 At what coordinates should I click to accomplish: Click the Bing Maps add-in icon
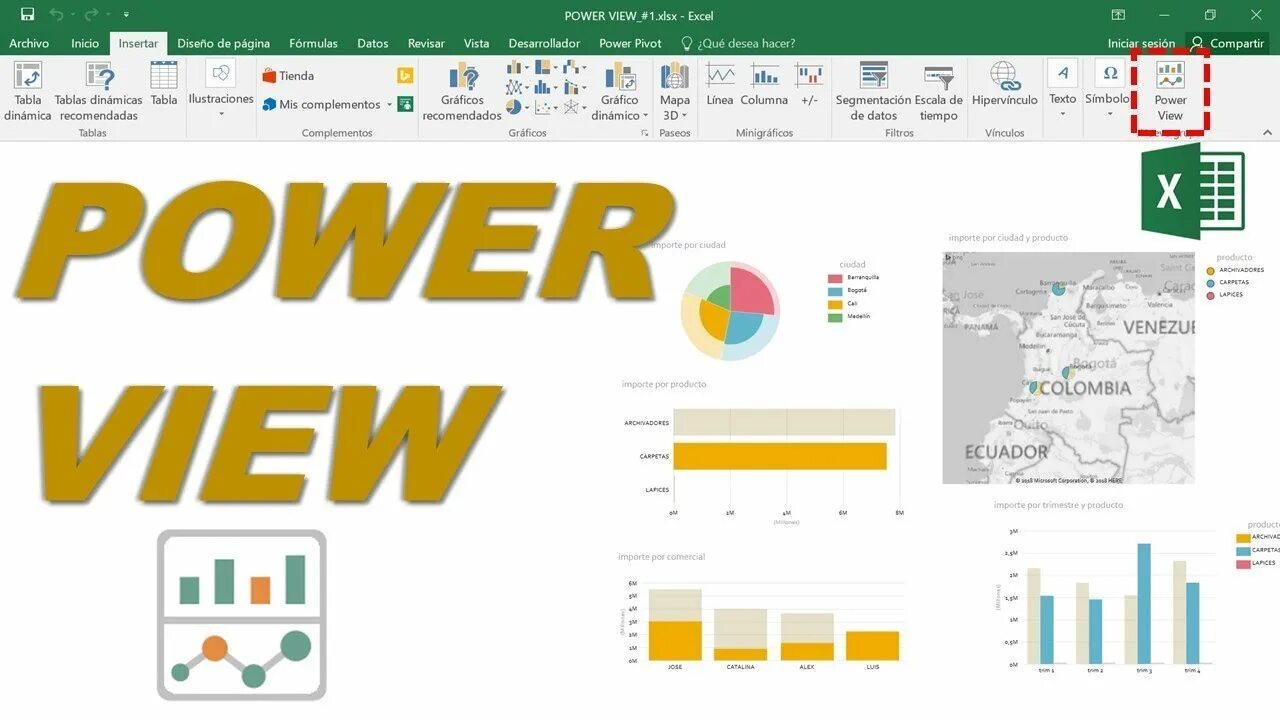405,76
